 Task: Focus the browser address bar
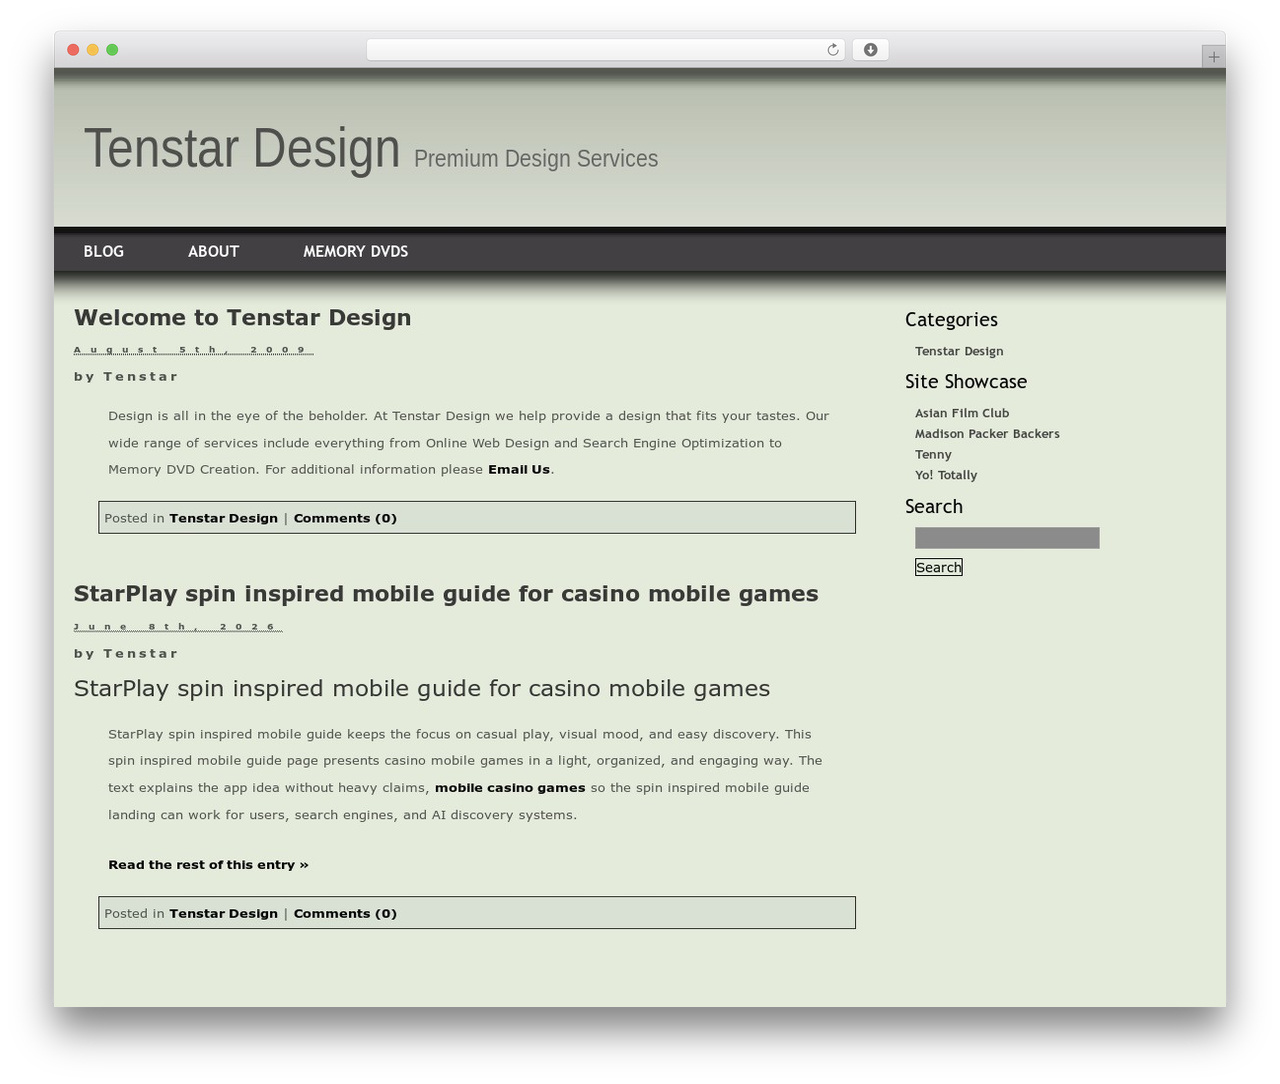pyautogui.click(x=605, y=50)
